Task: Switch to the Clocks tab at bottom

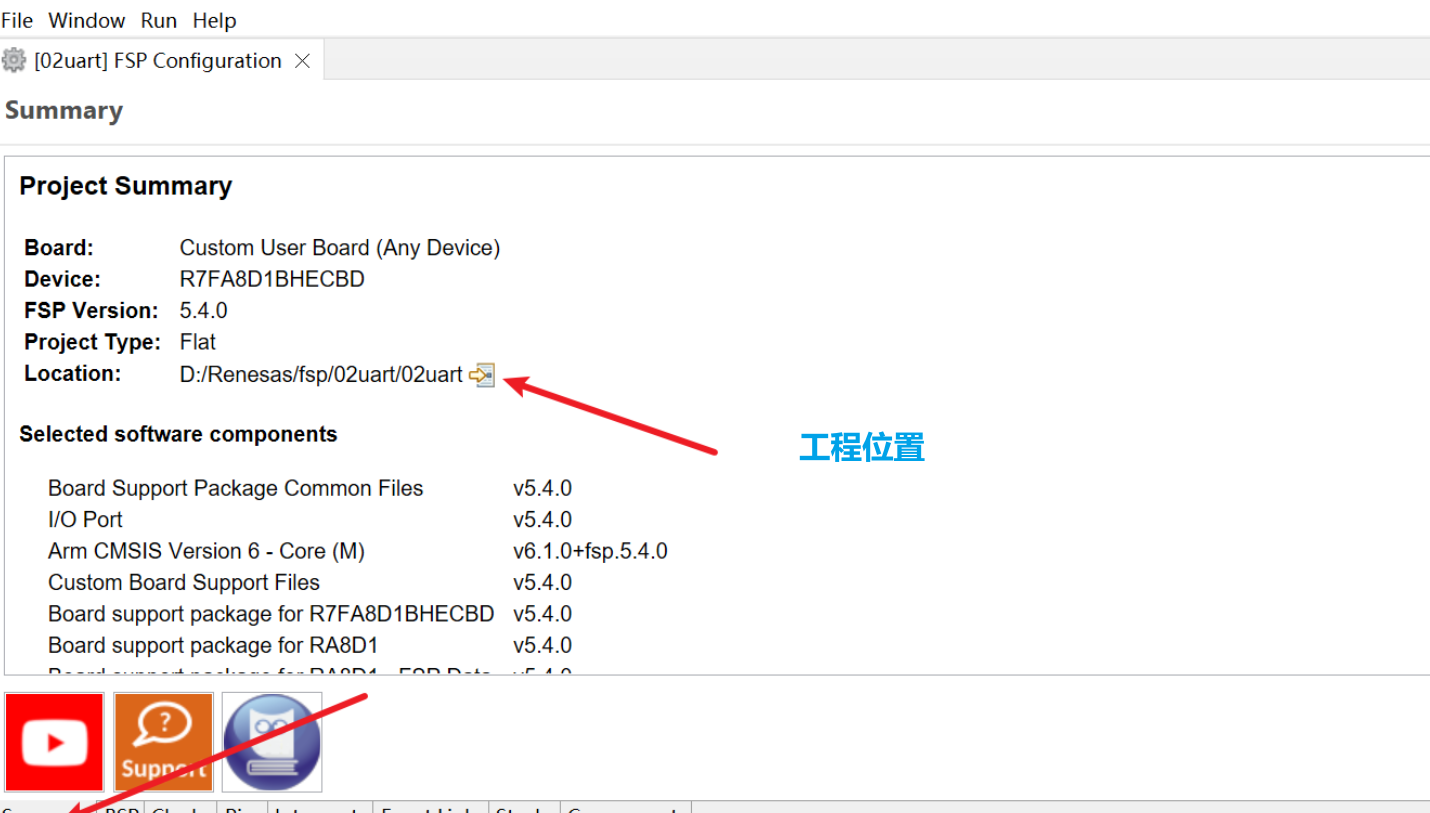Action: (x=180, y=807)
